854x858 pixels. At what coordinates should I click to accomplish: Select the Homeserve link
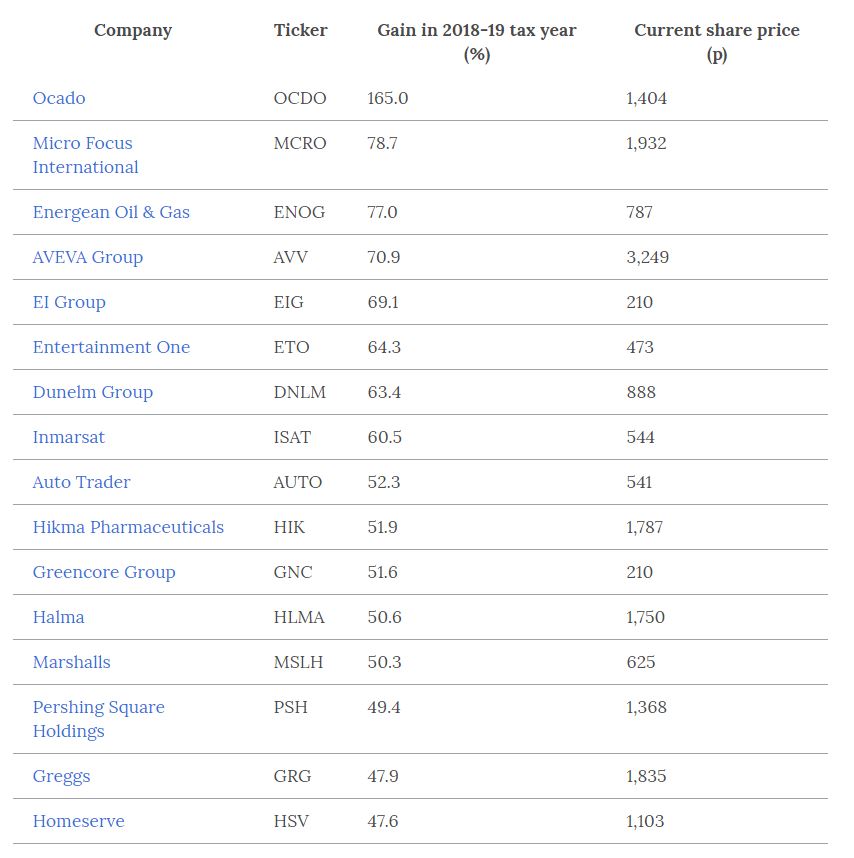tap(78, 822)
